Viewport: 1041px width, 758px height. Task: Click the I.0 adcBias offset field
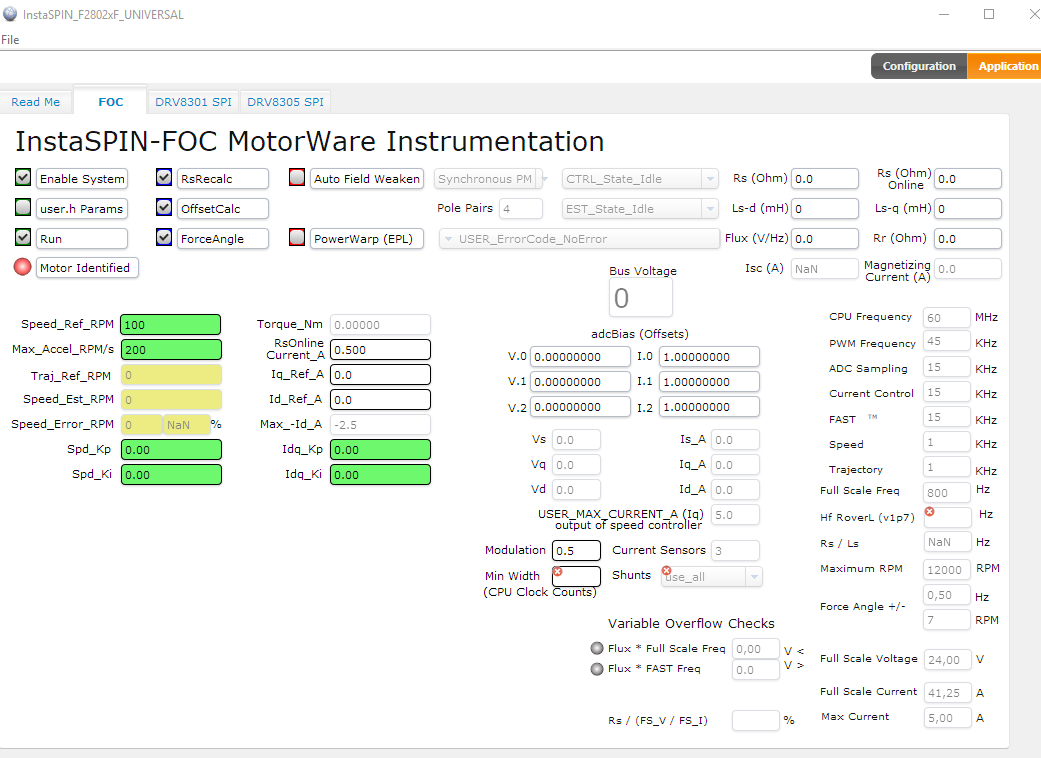pos(709,356)
